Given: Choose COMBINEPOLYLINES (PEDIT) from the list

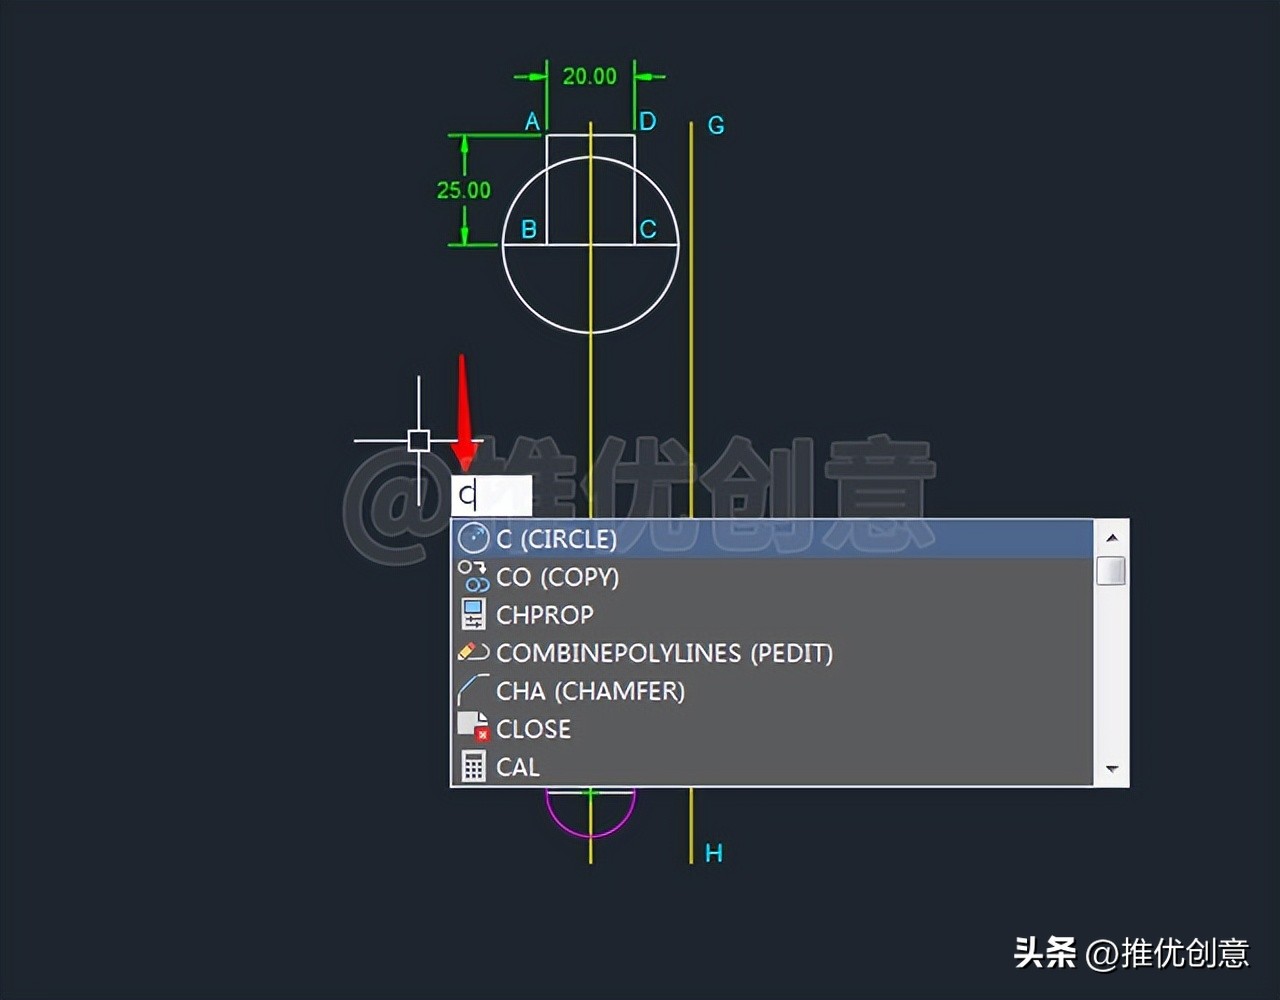Looking at the screenshot, I should tap(665, 652).
